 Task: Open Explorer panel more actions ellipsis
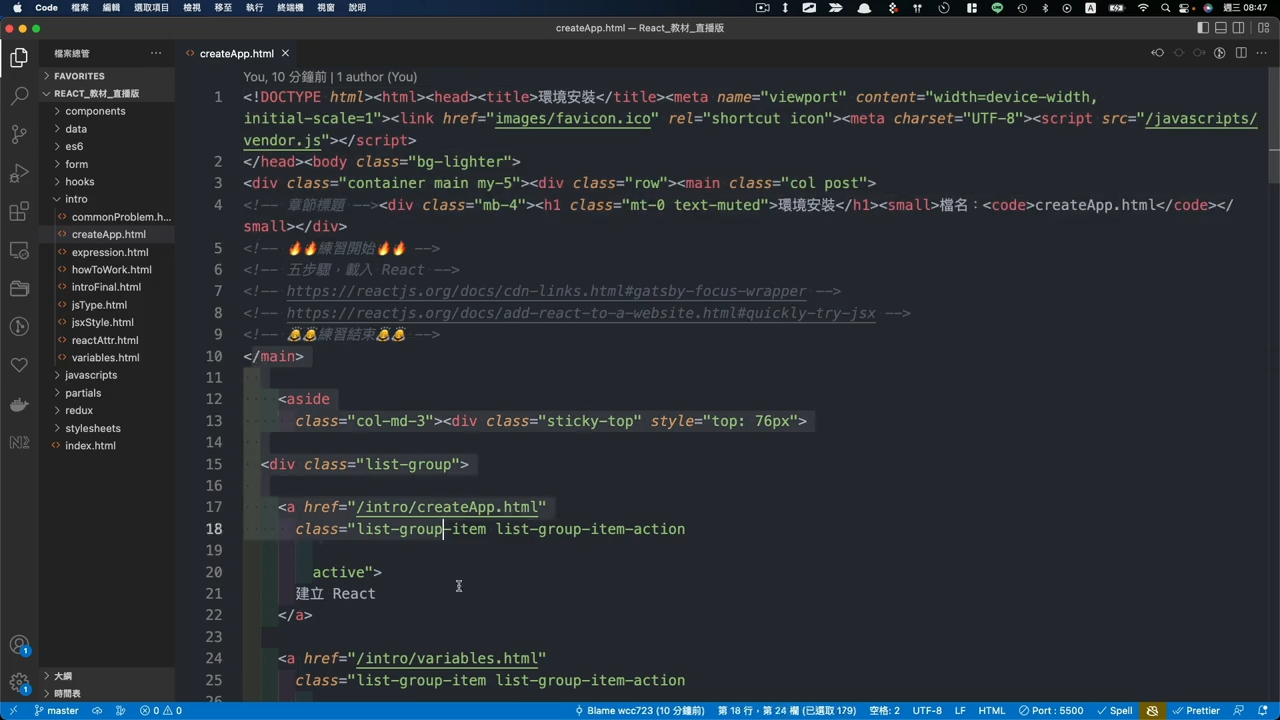coord(156,53)
